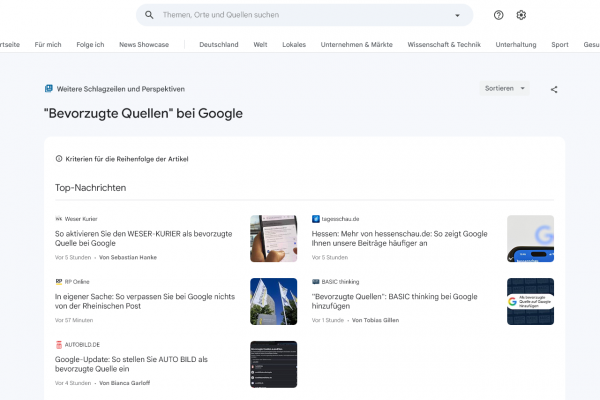Expand the search options dropdown arrow
Image resolution: width=600 pixels, height=400 pixels.
click(x=457, y=15)
